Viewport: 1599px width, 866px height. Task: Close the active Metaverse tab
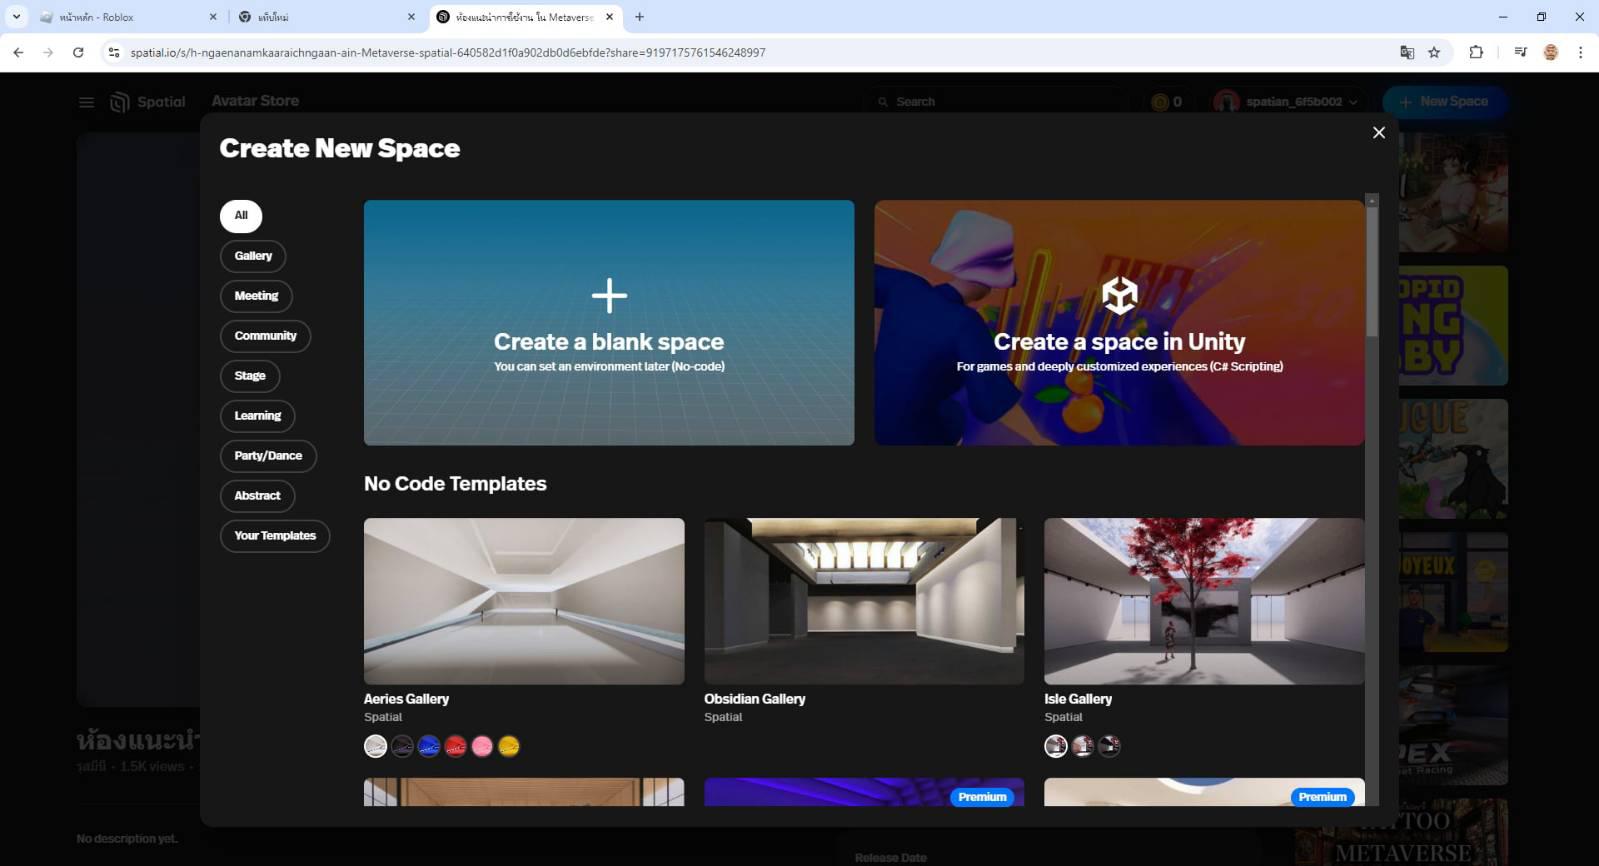pyautogui.click(x=609, y=17)
